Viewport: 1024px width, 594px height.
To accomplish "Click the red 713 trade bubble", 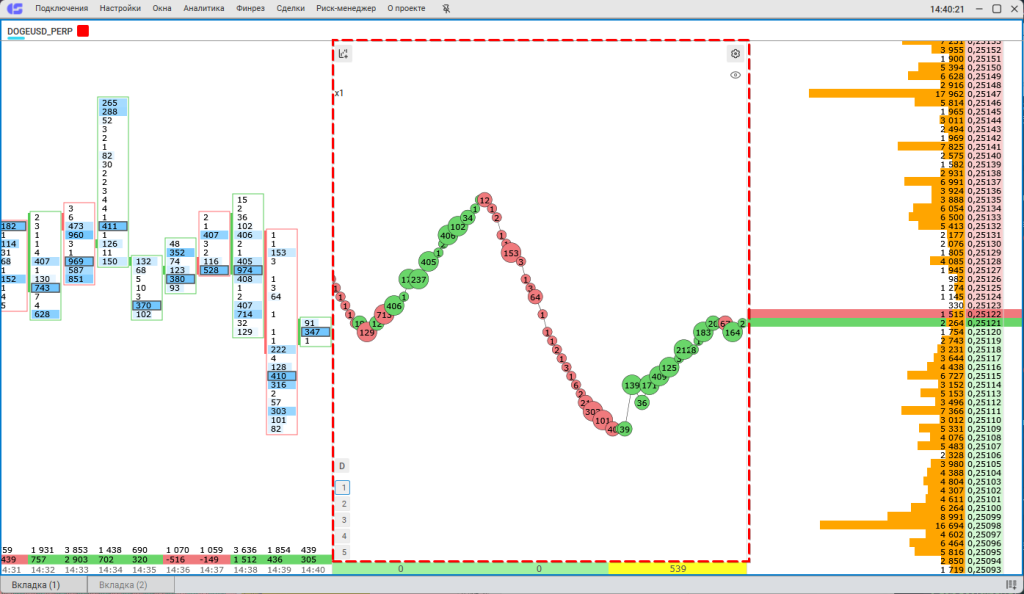I will point(385,315).
